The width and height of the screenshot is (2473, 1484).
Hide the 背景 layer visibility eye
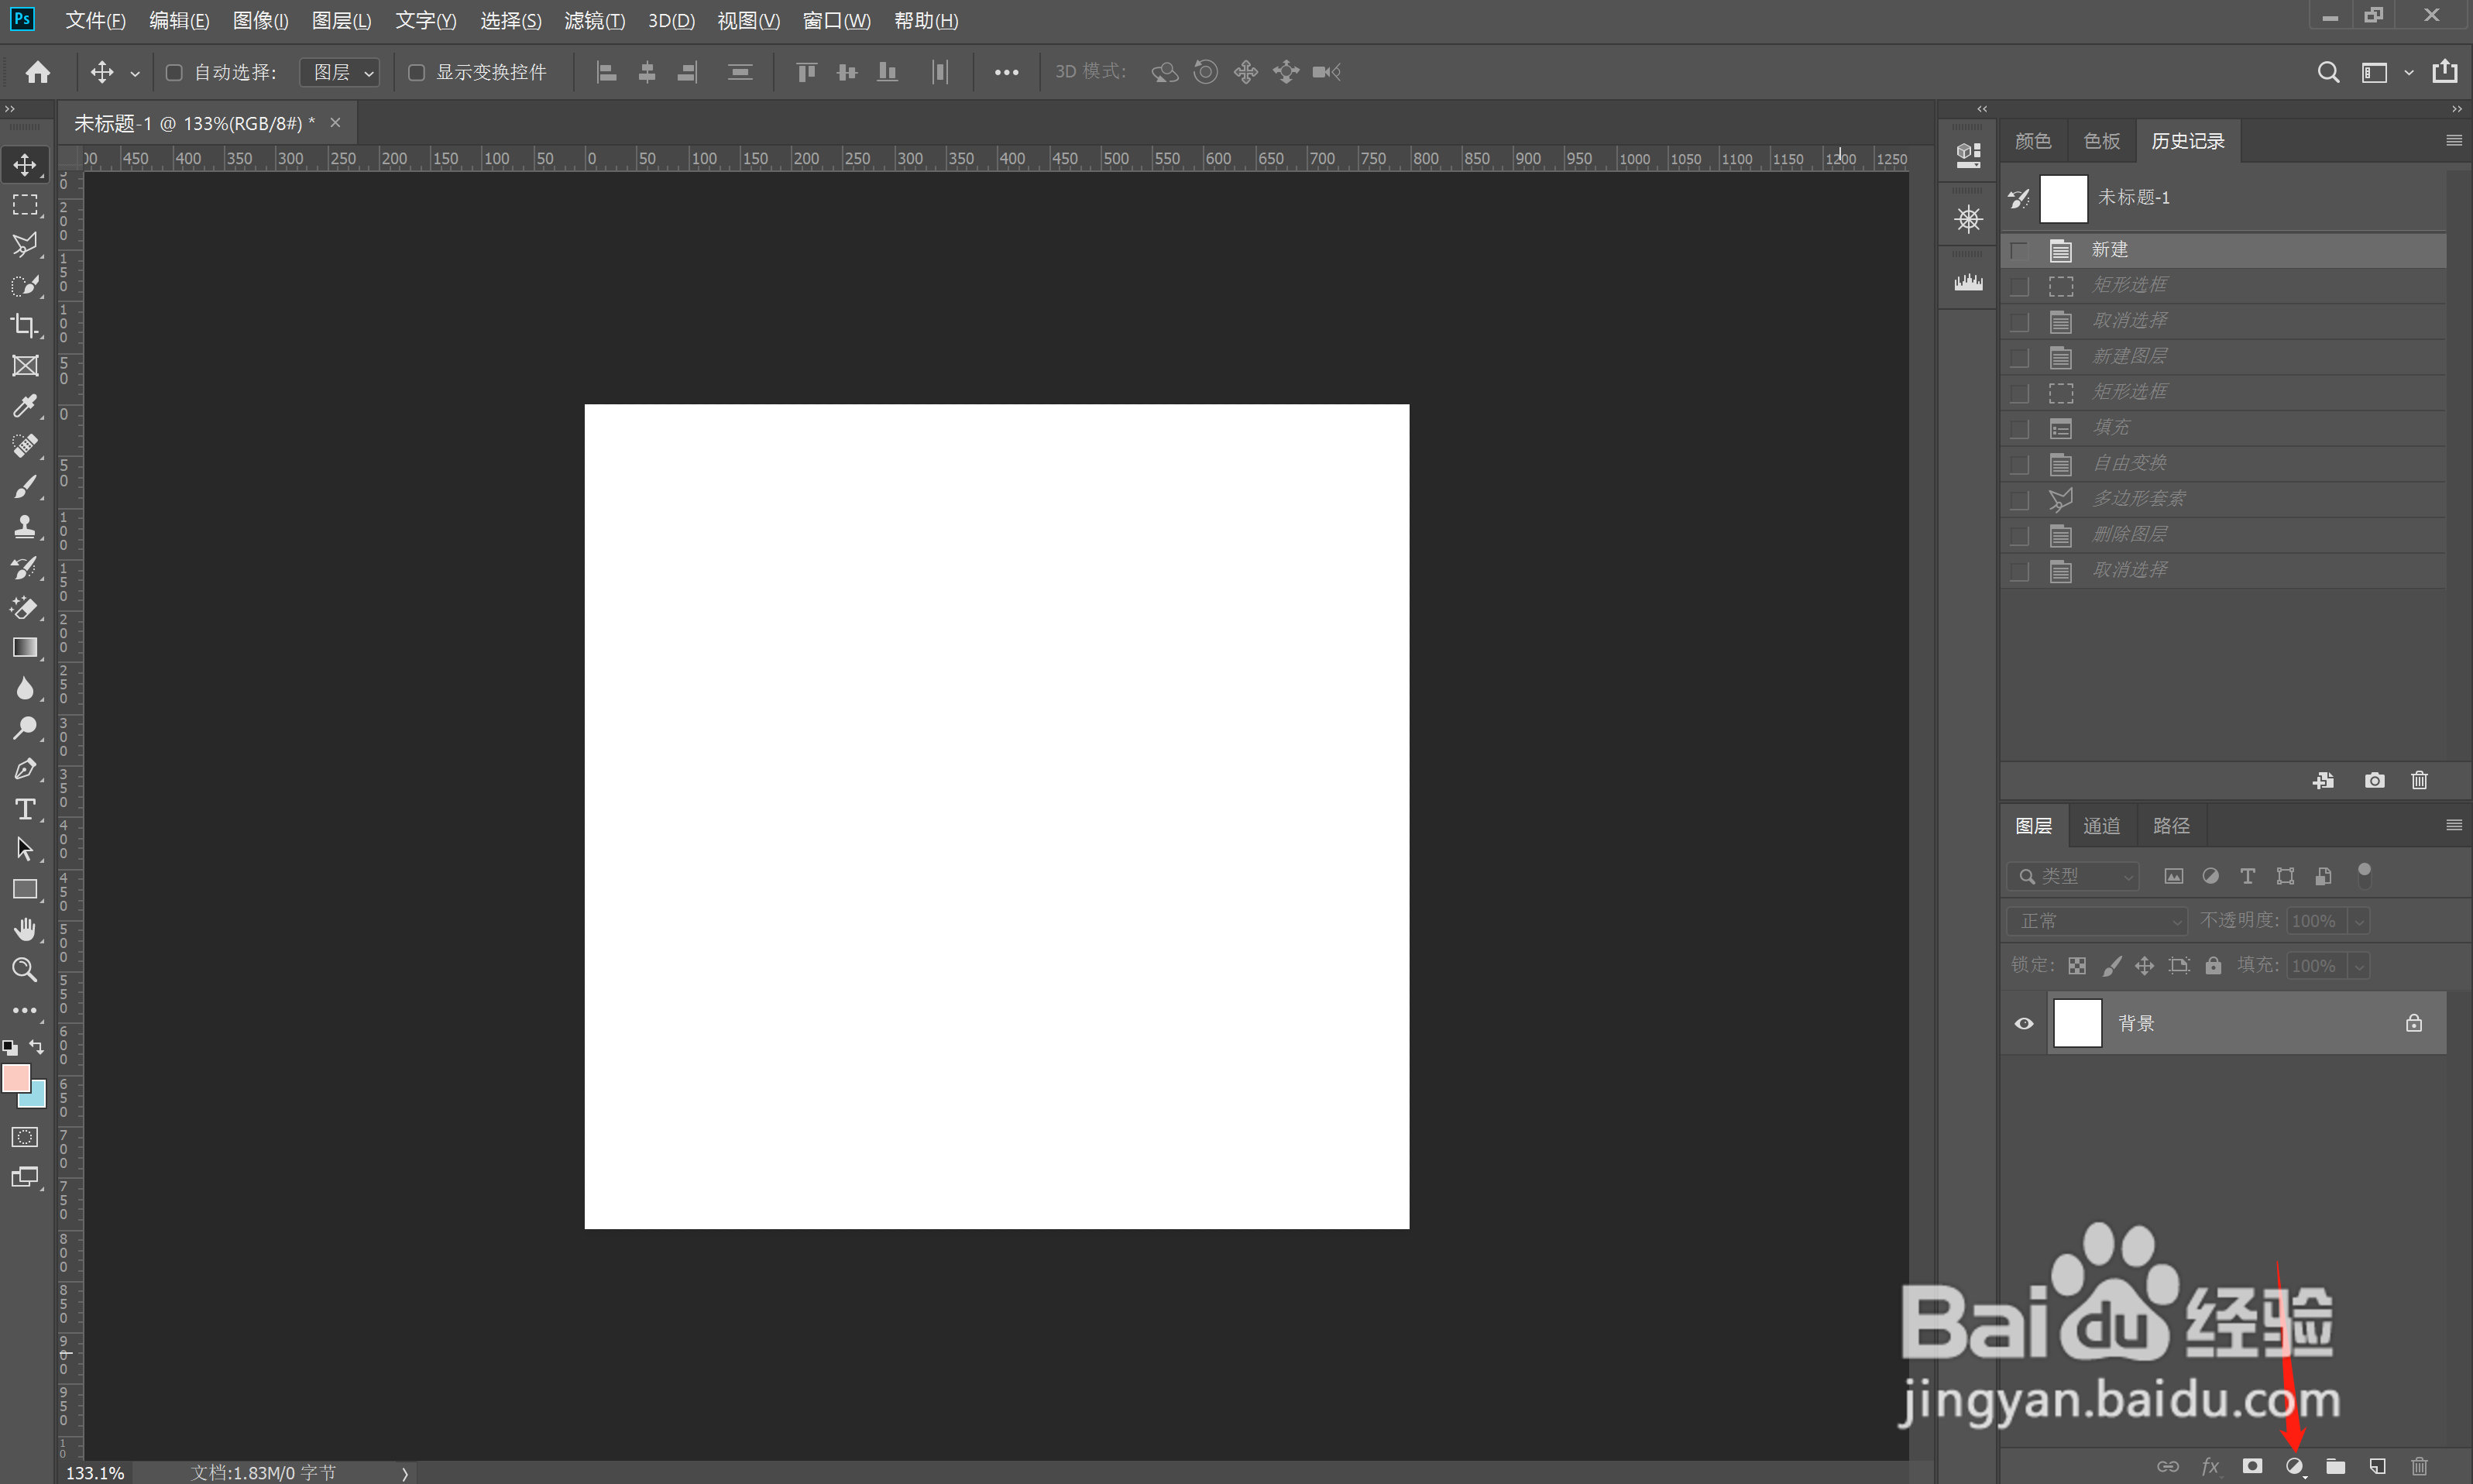(2024, 1023)
